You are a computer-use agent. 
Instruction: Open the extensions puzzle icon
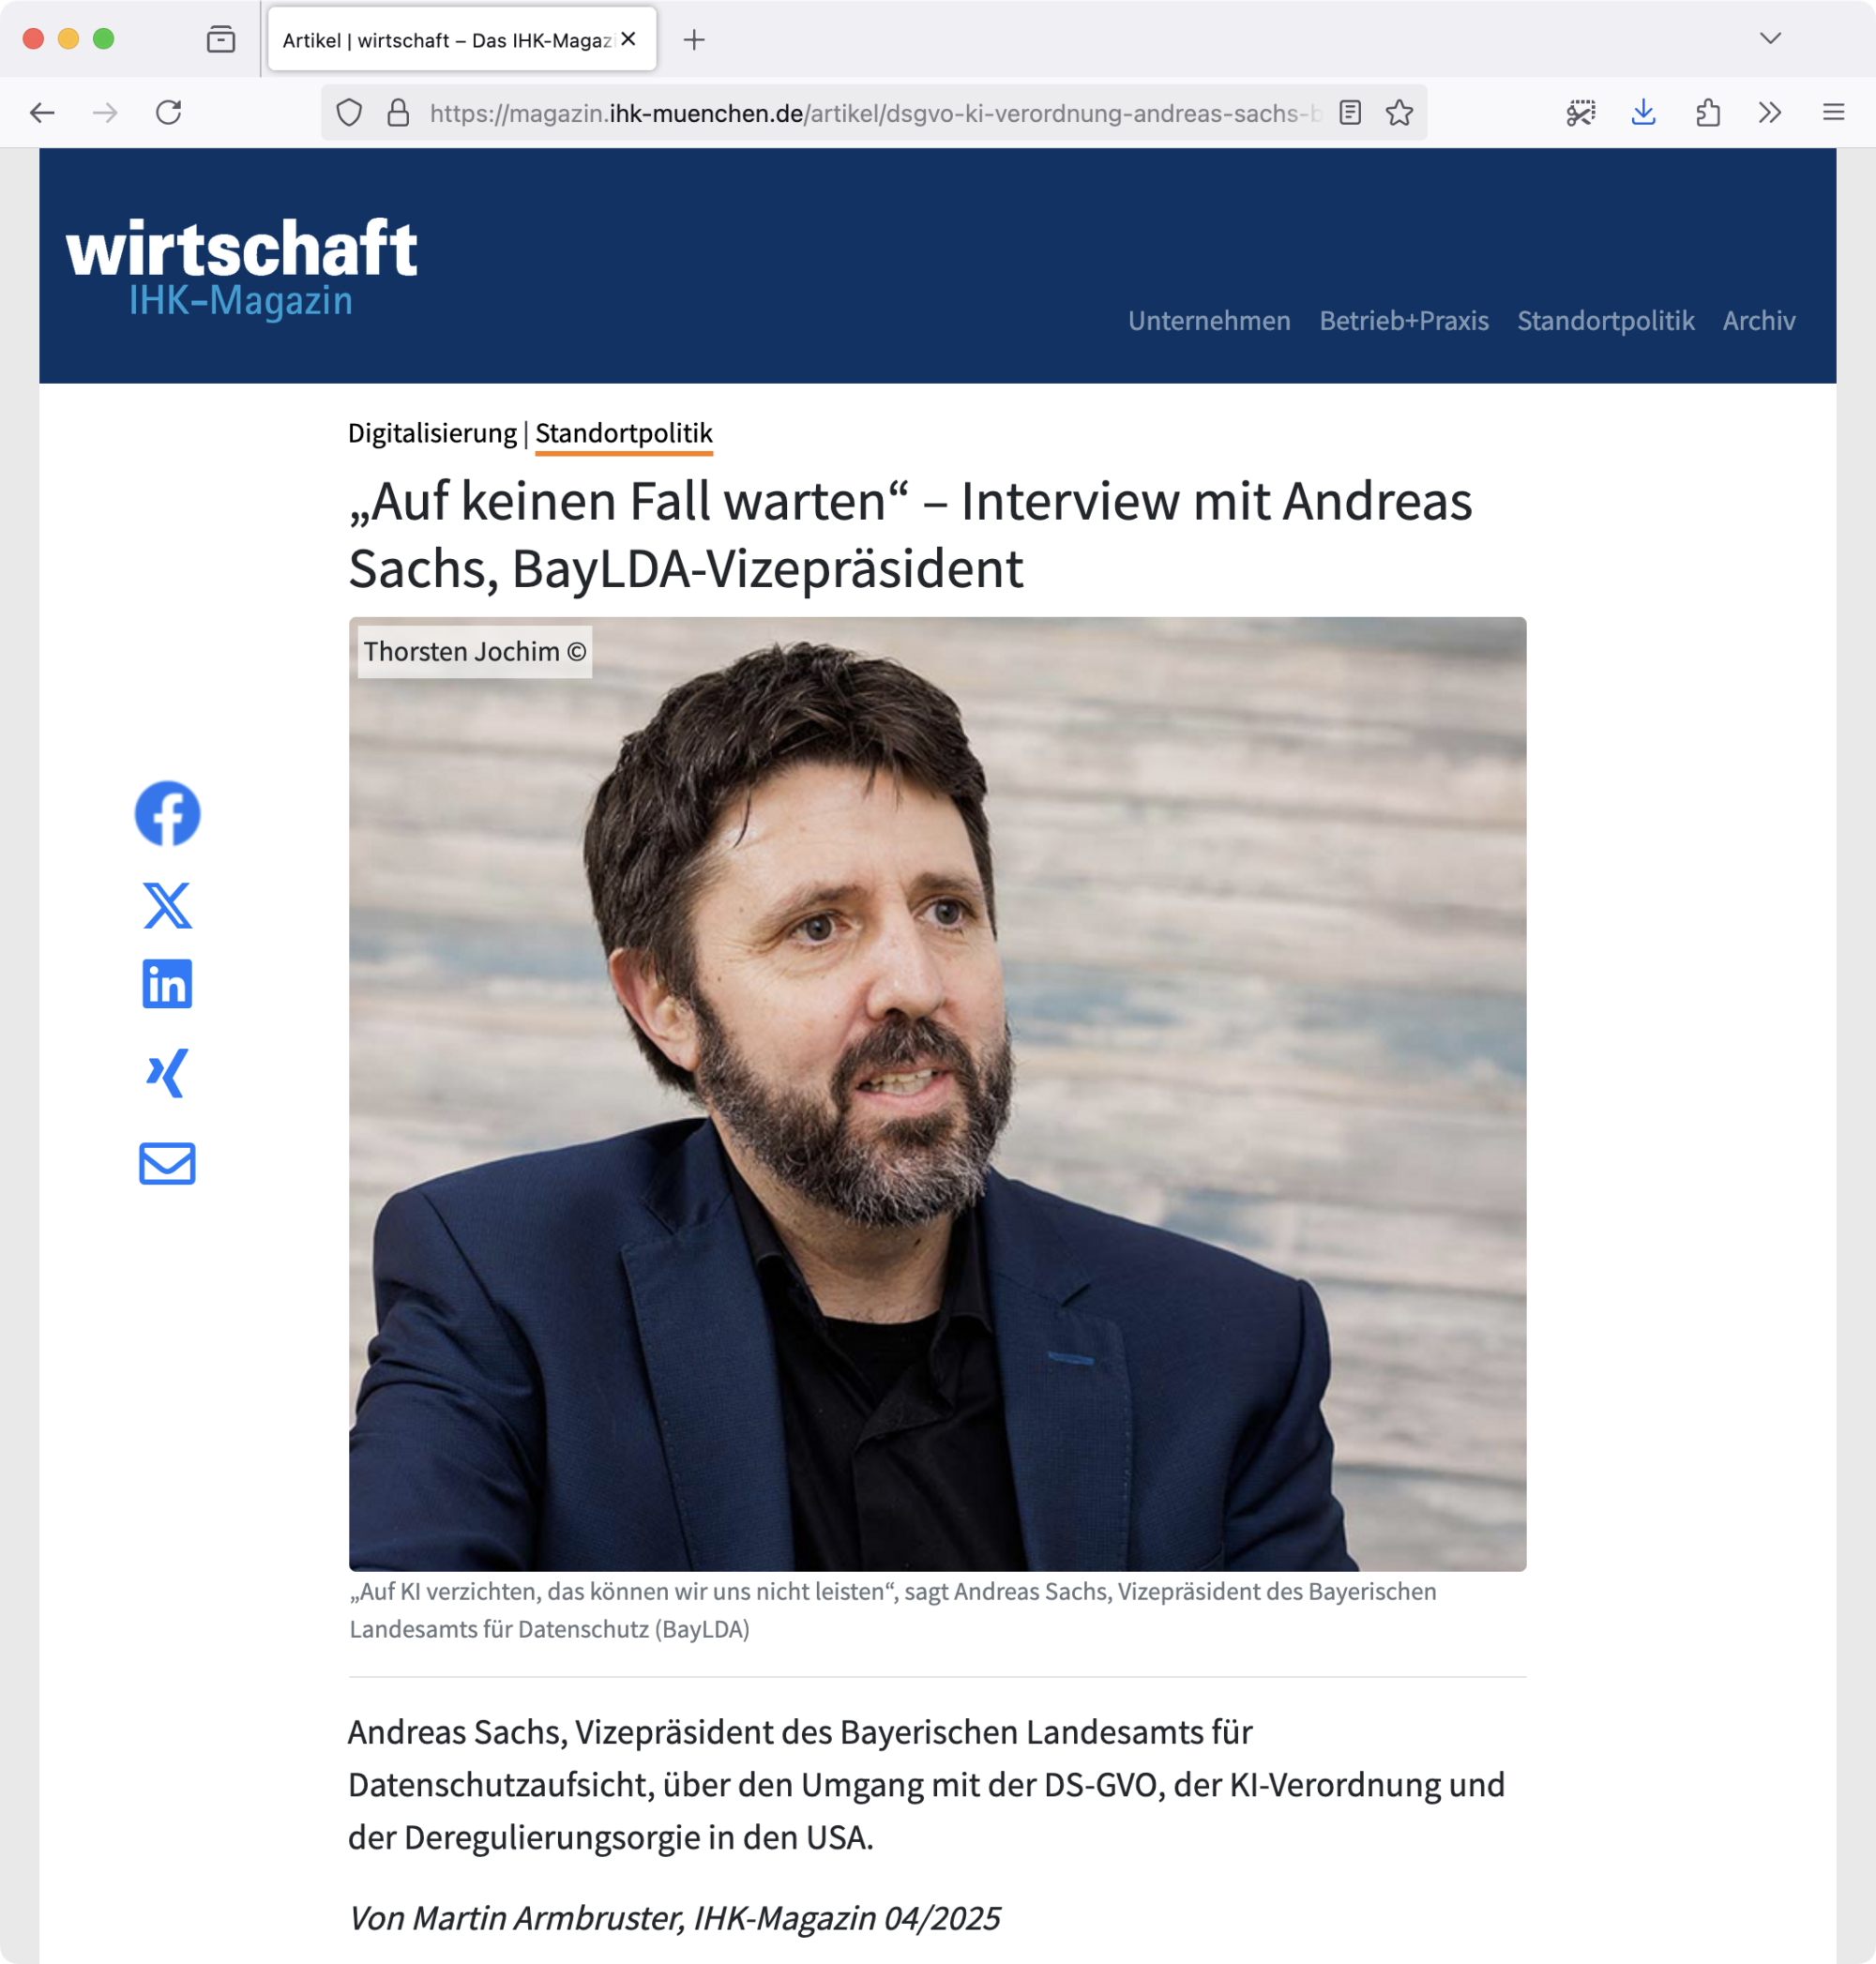tap(1707, 113)
